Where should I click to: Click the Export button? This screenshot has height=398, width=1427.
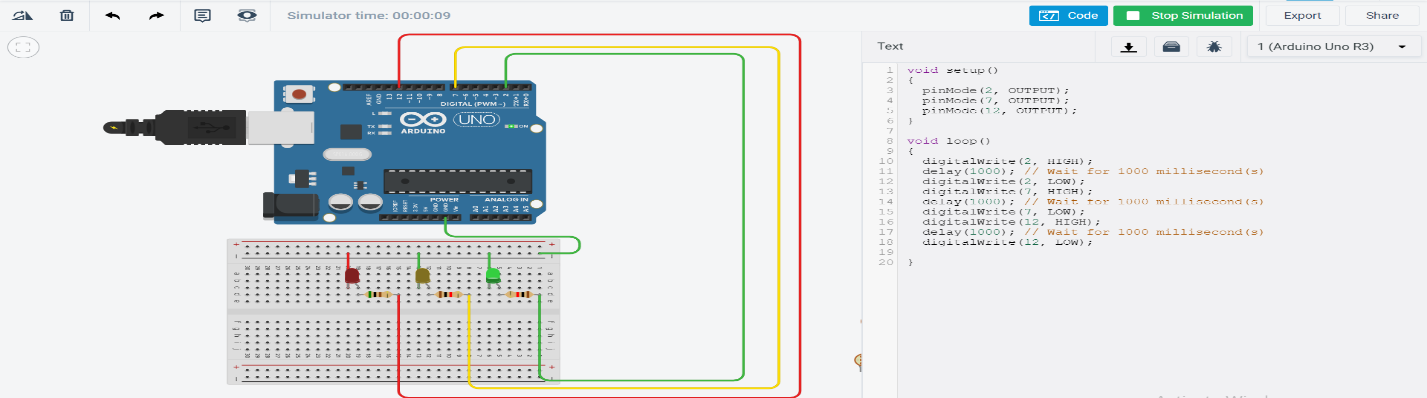[1302, 16]
